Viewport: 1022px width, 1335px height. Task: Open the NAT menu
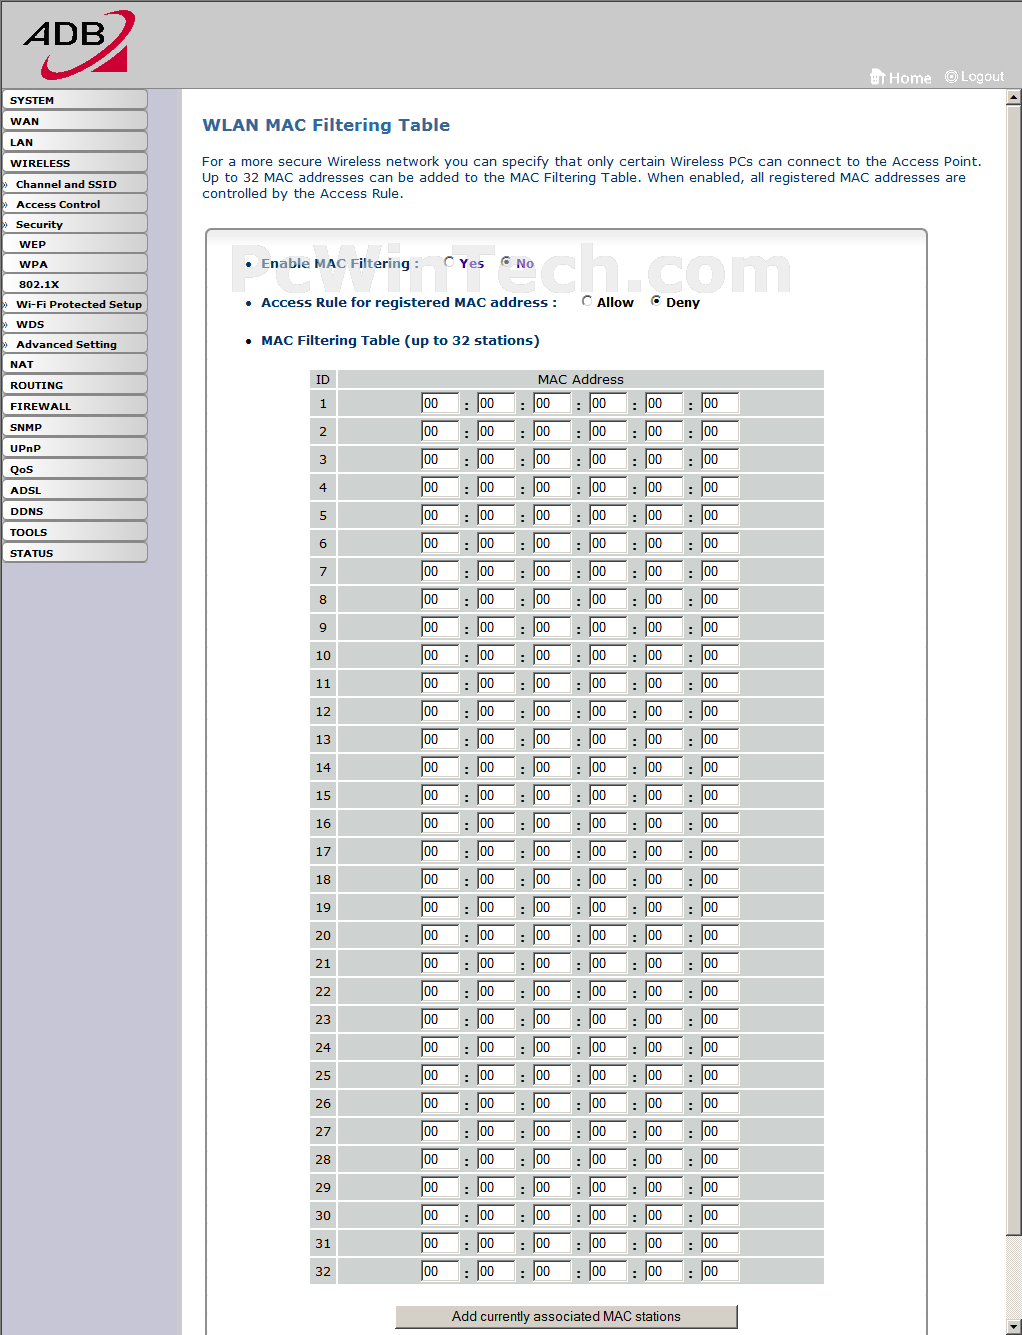click(x=75, y=364)
